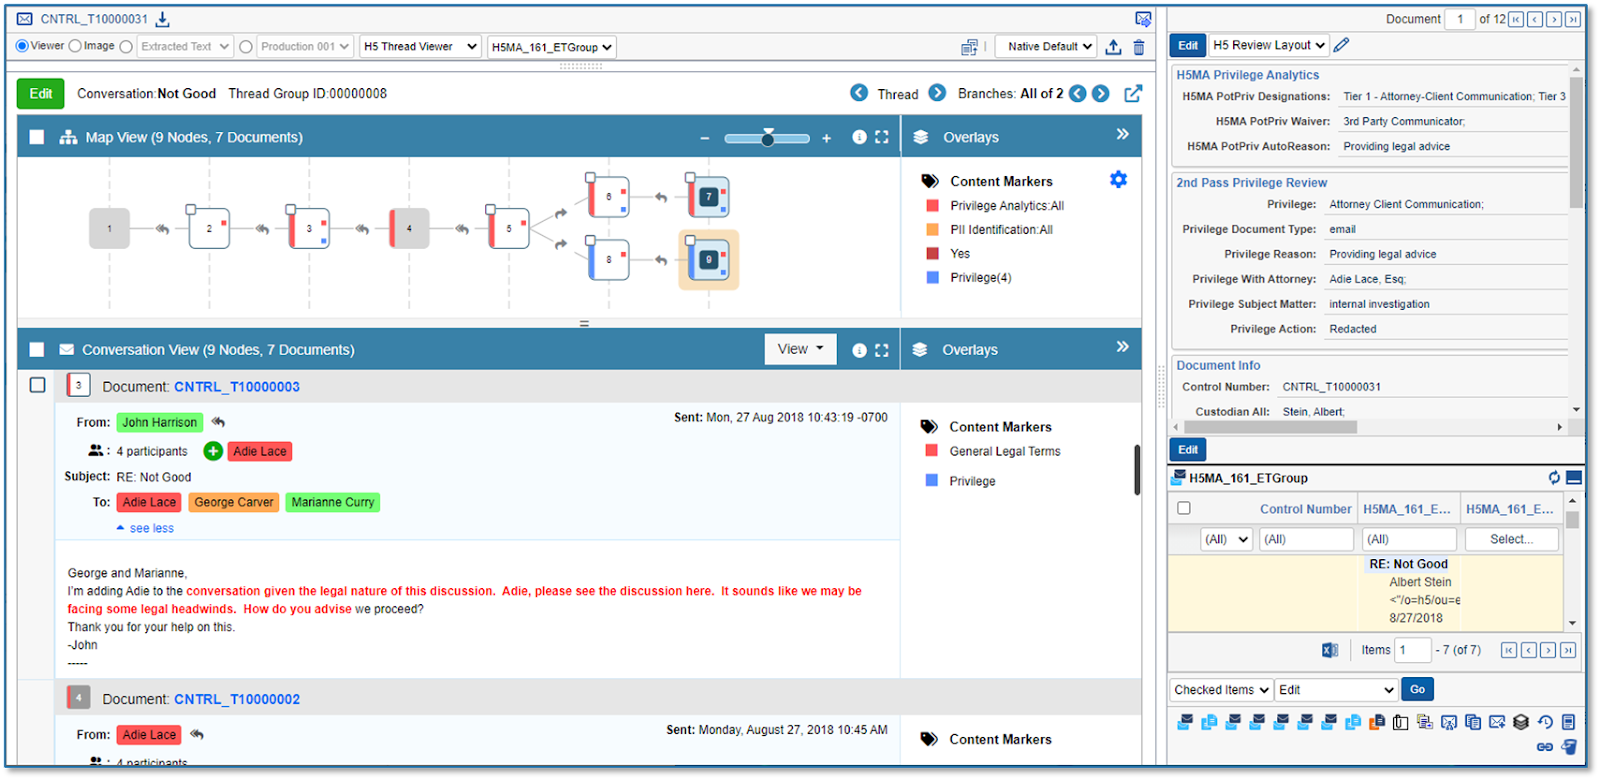
Task: Click 'see less' to collapse recipients
Action: pos(145,528)
